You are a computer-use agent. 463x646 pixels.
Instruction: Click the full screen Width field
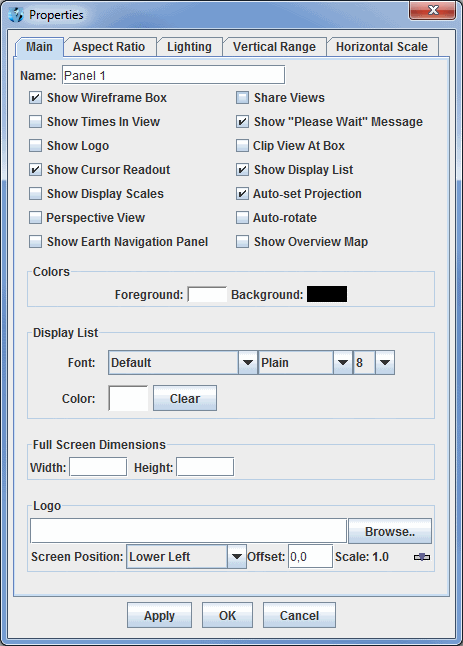click(x=98, y=467)
